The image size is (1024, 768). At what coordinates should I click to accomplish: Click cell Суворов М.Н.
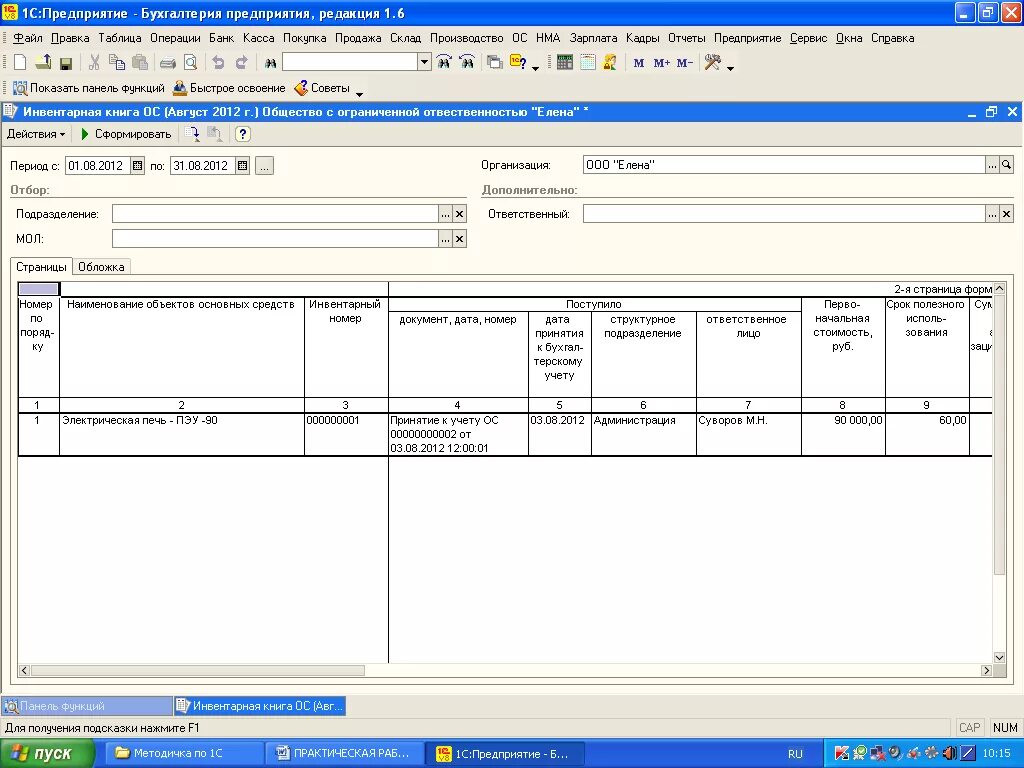click(748, 434)
